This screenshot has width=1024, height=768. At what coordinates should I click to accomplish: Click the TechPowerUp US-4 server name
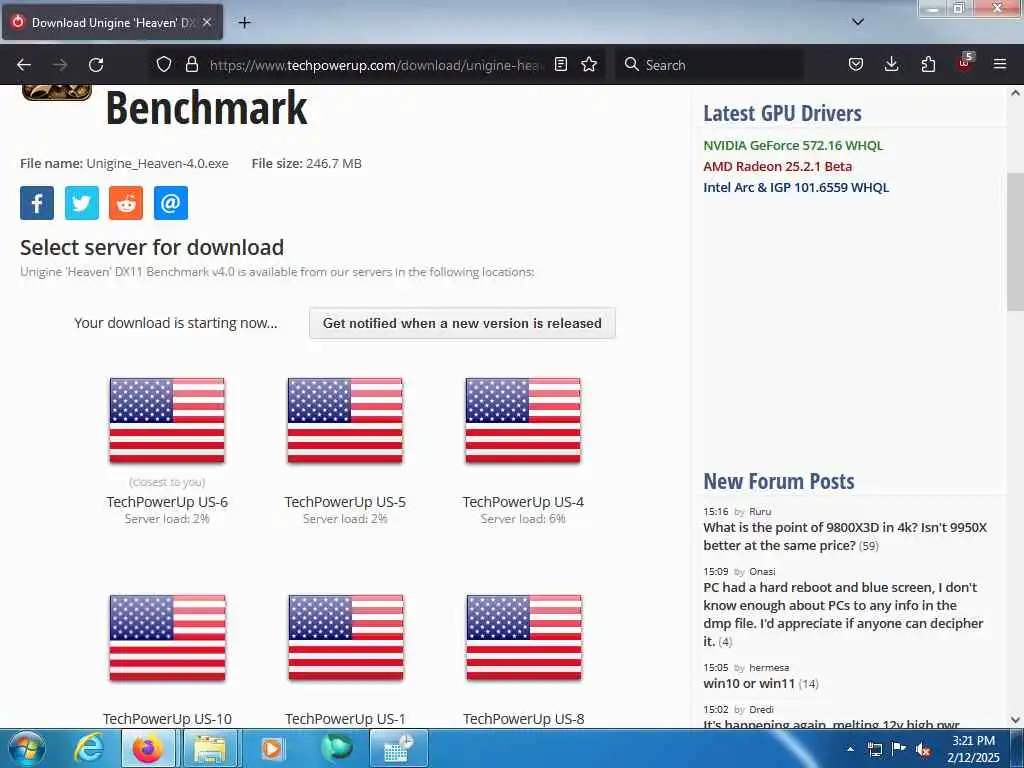[x=523, y=502]
